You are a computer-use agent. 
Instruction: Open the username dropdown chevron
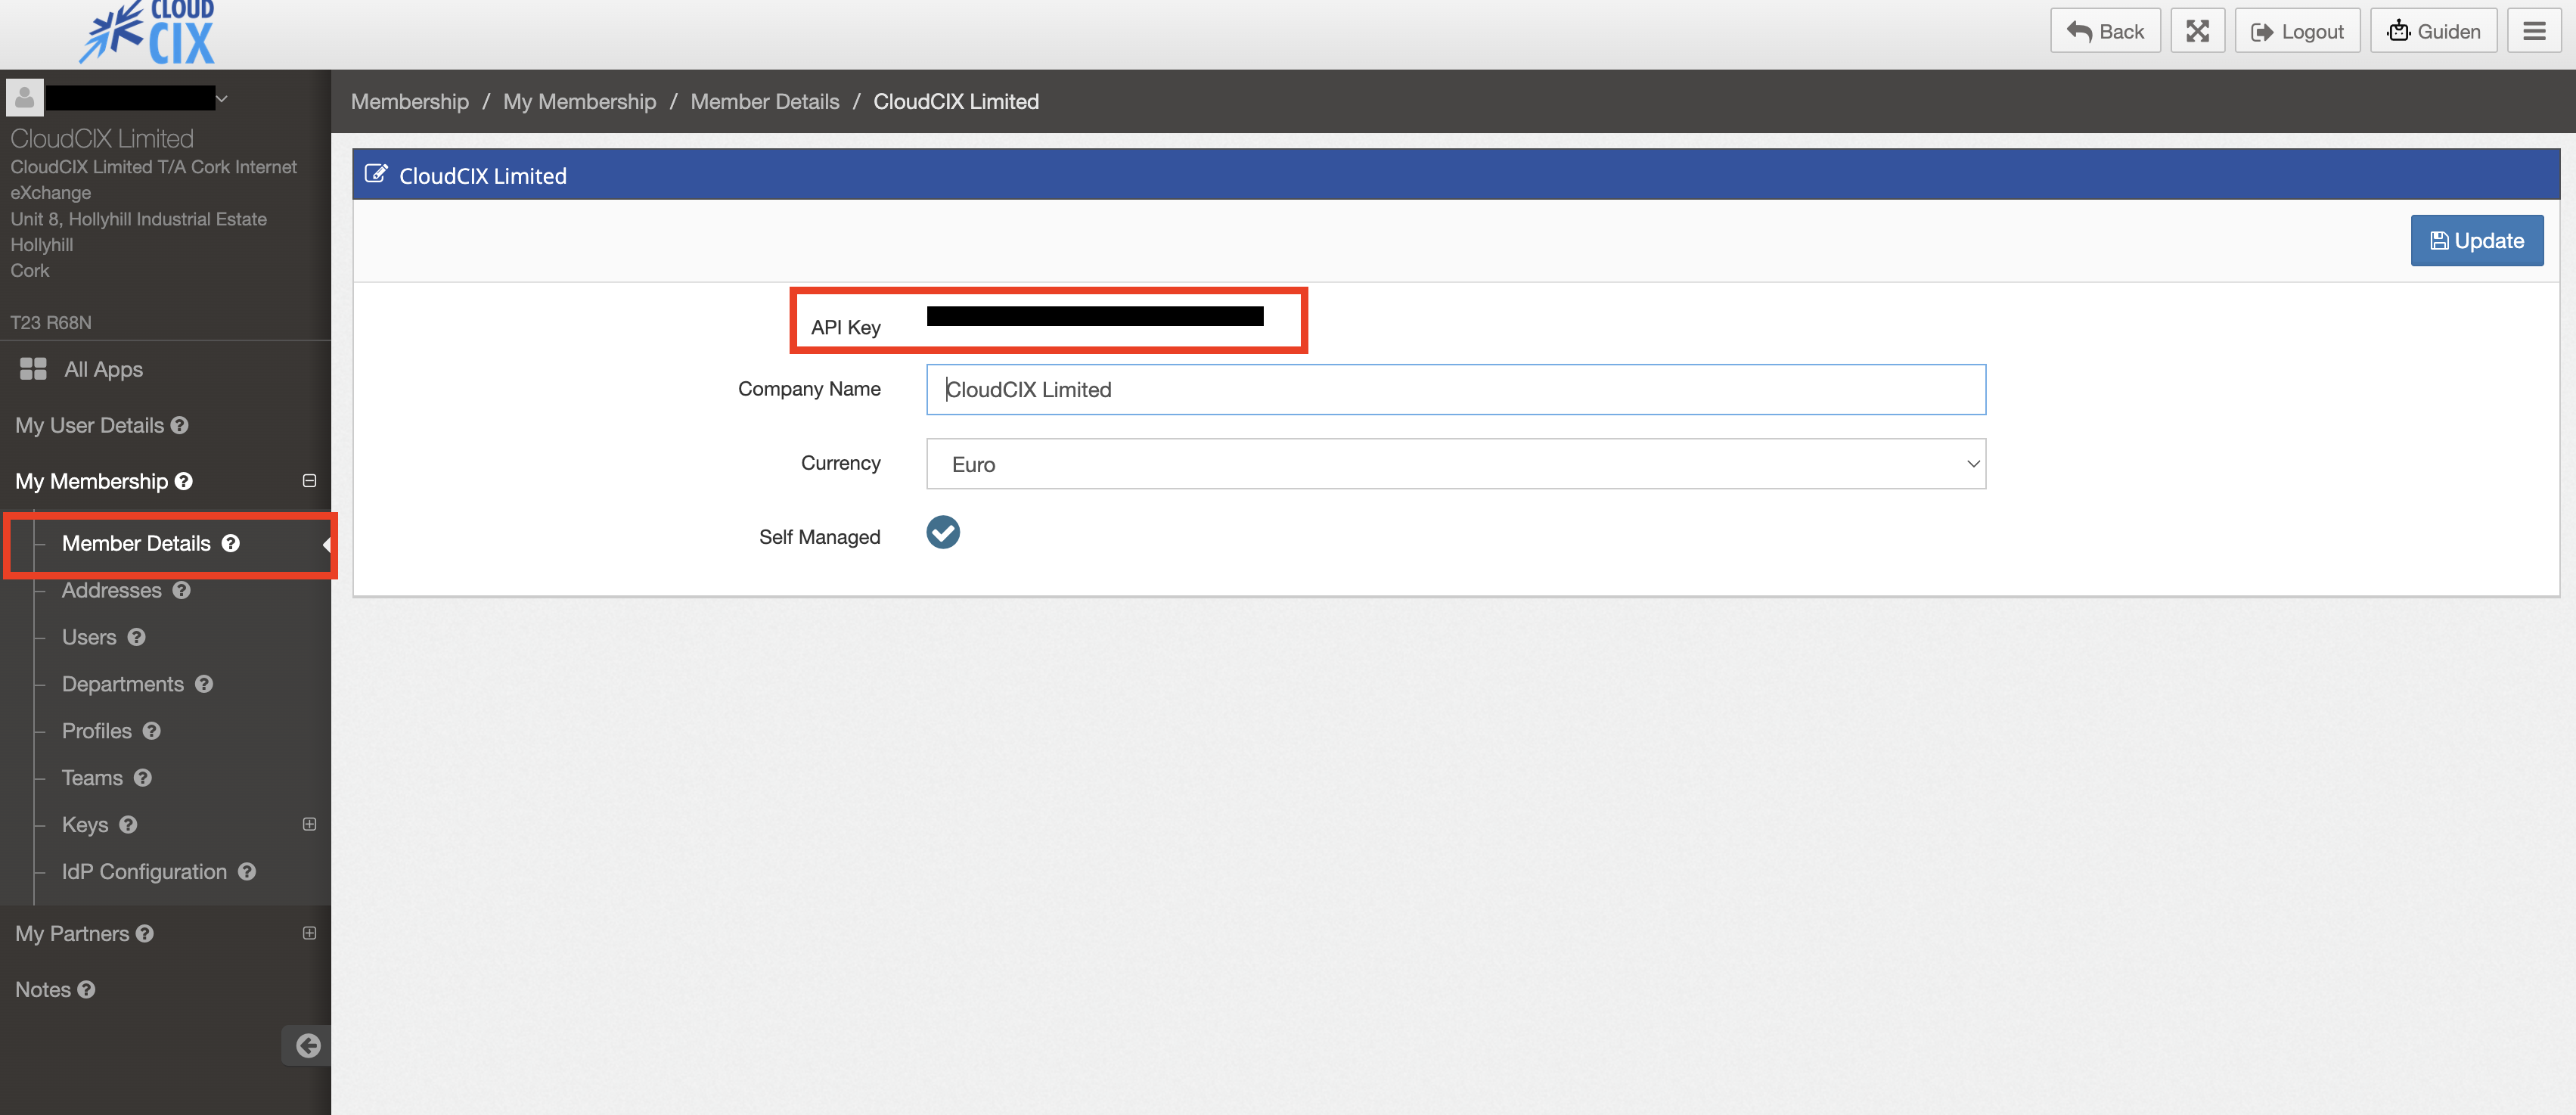(x=222, y=98)
